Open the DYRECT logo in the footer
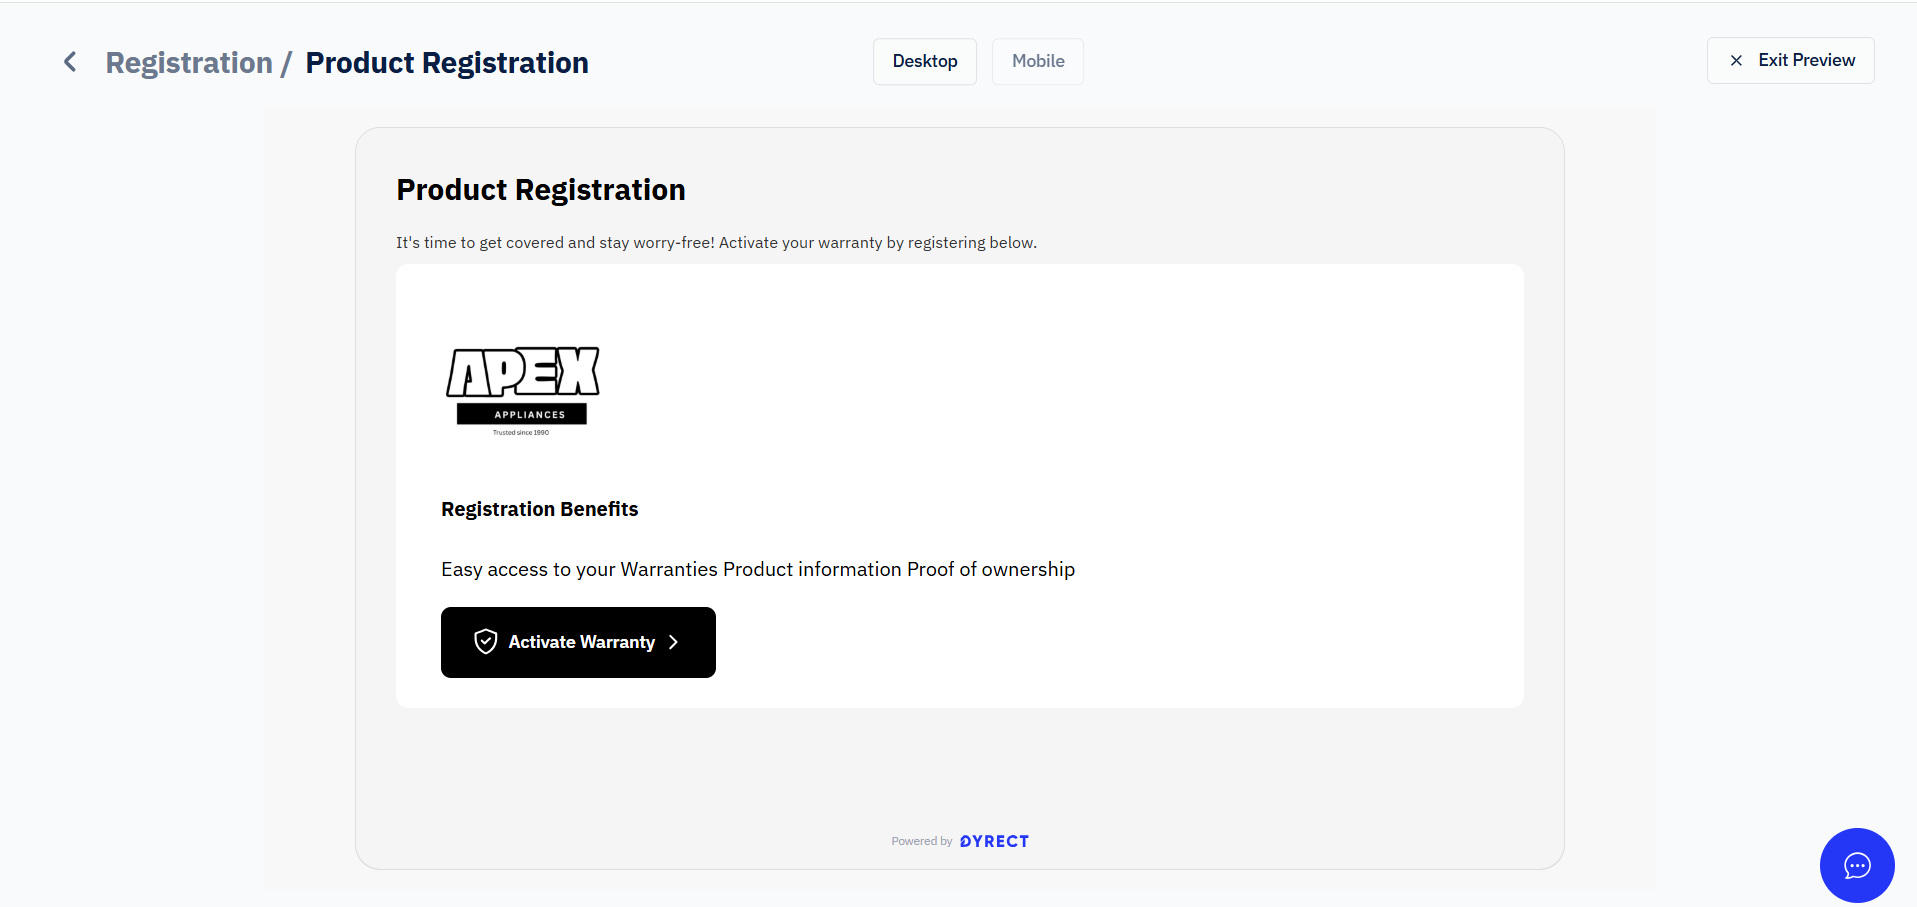 [x=994, y=841]
